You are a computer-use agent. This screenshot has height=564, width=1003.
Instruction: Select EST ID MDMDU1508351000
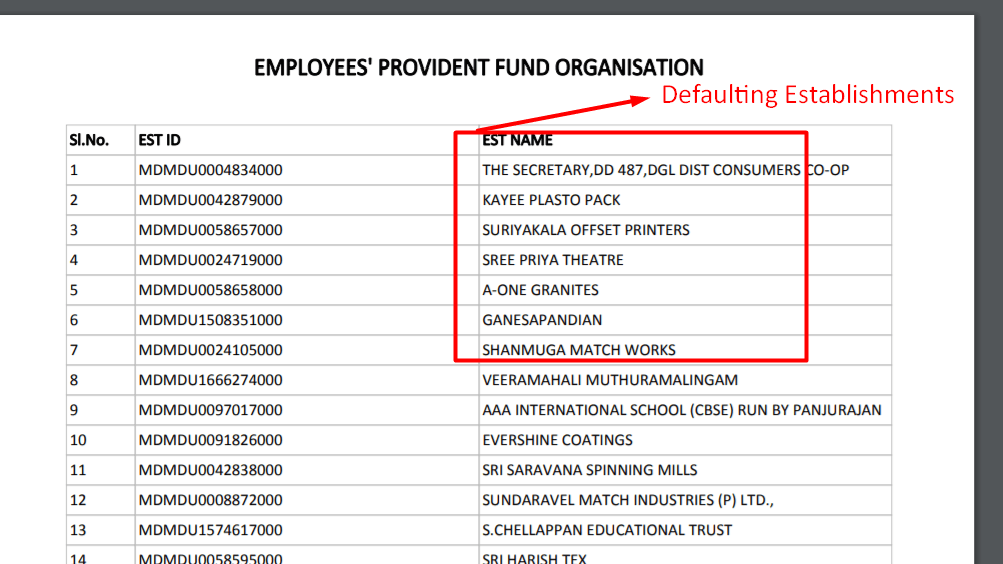click(x=210, y=320)
